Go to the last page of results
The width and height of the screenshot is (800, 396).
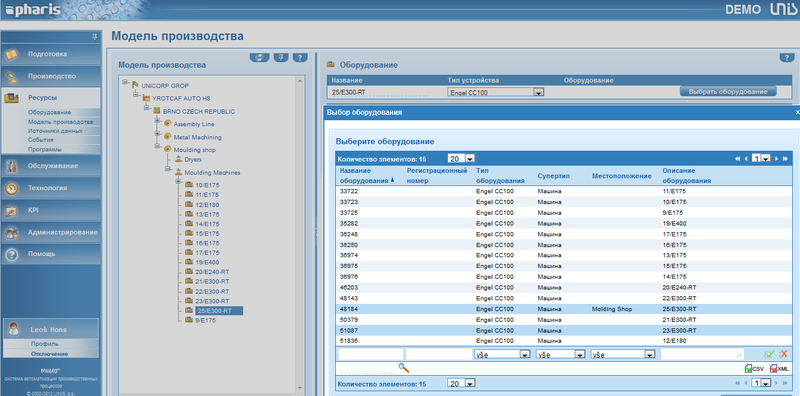click(785, 159)
